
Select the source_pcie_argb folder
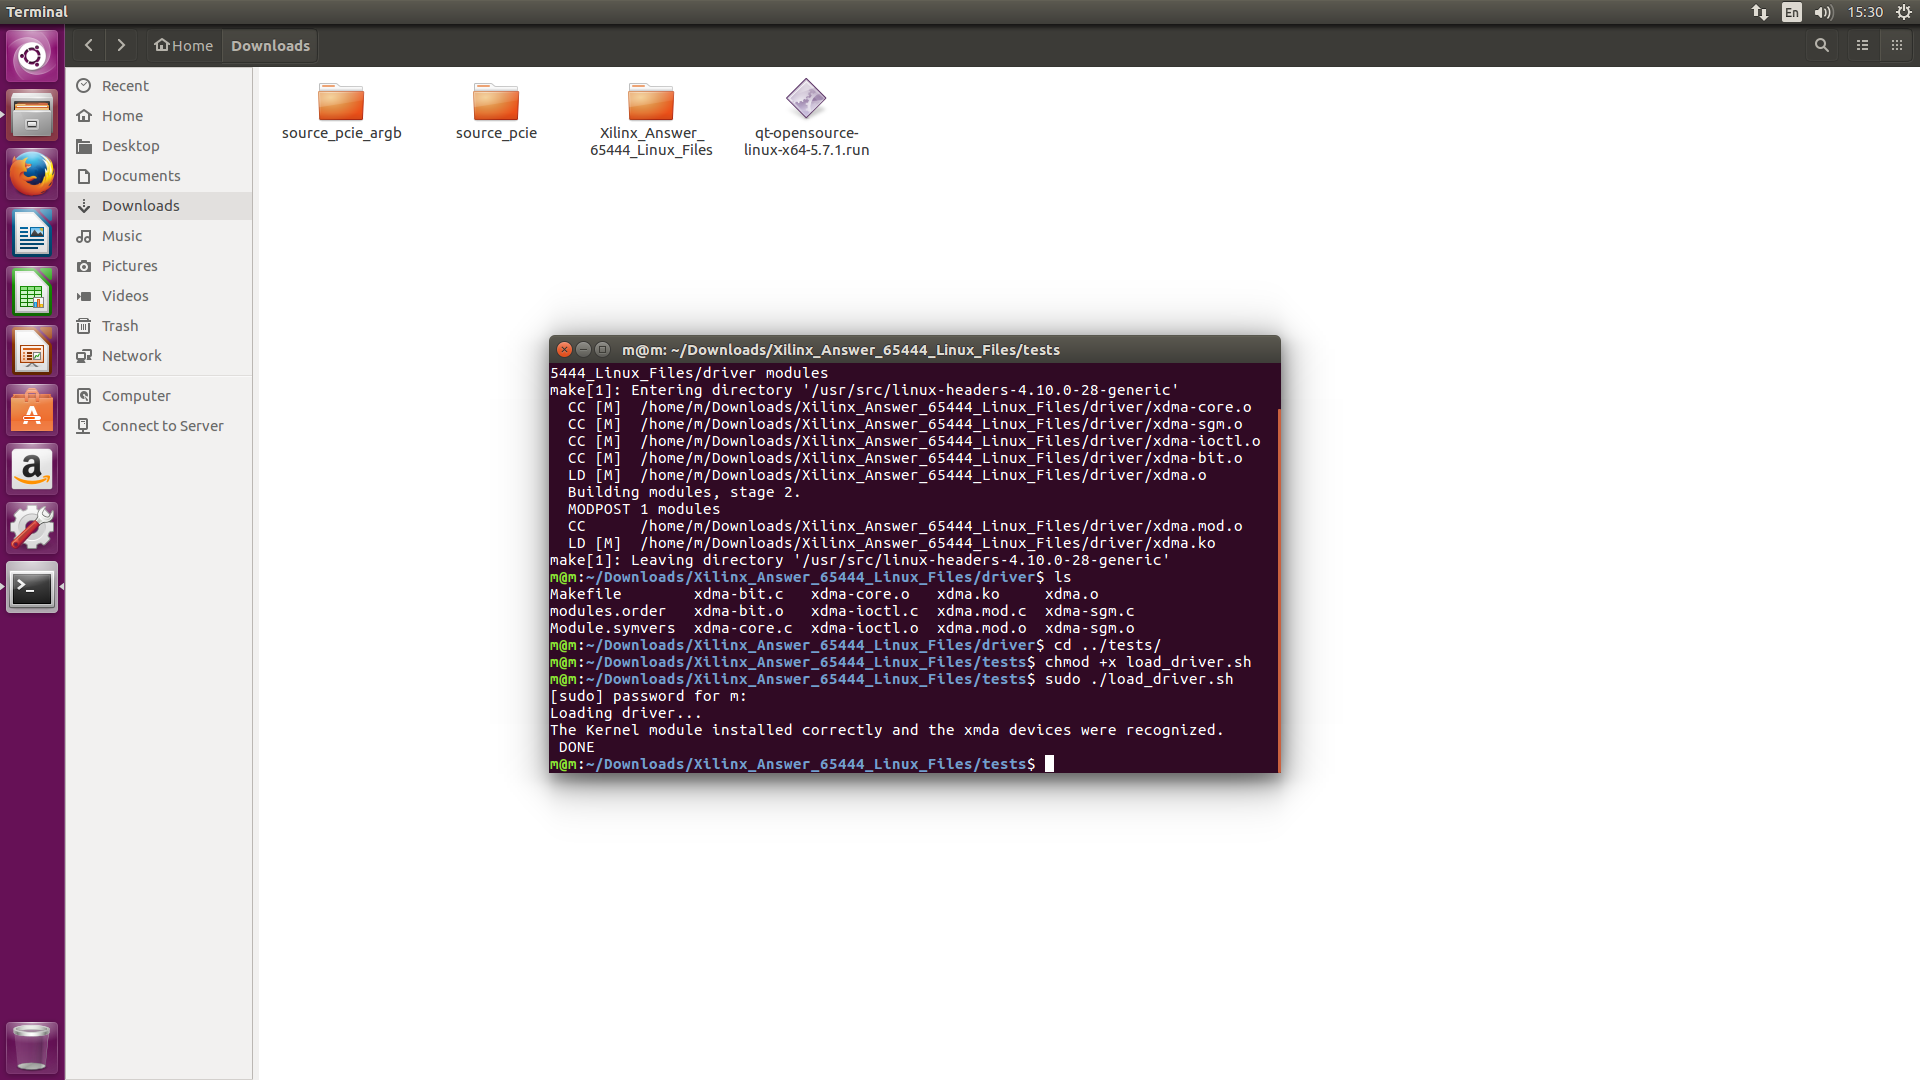(341, 110)
